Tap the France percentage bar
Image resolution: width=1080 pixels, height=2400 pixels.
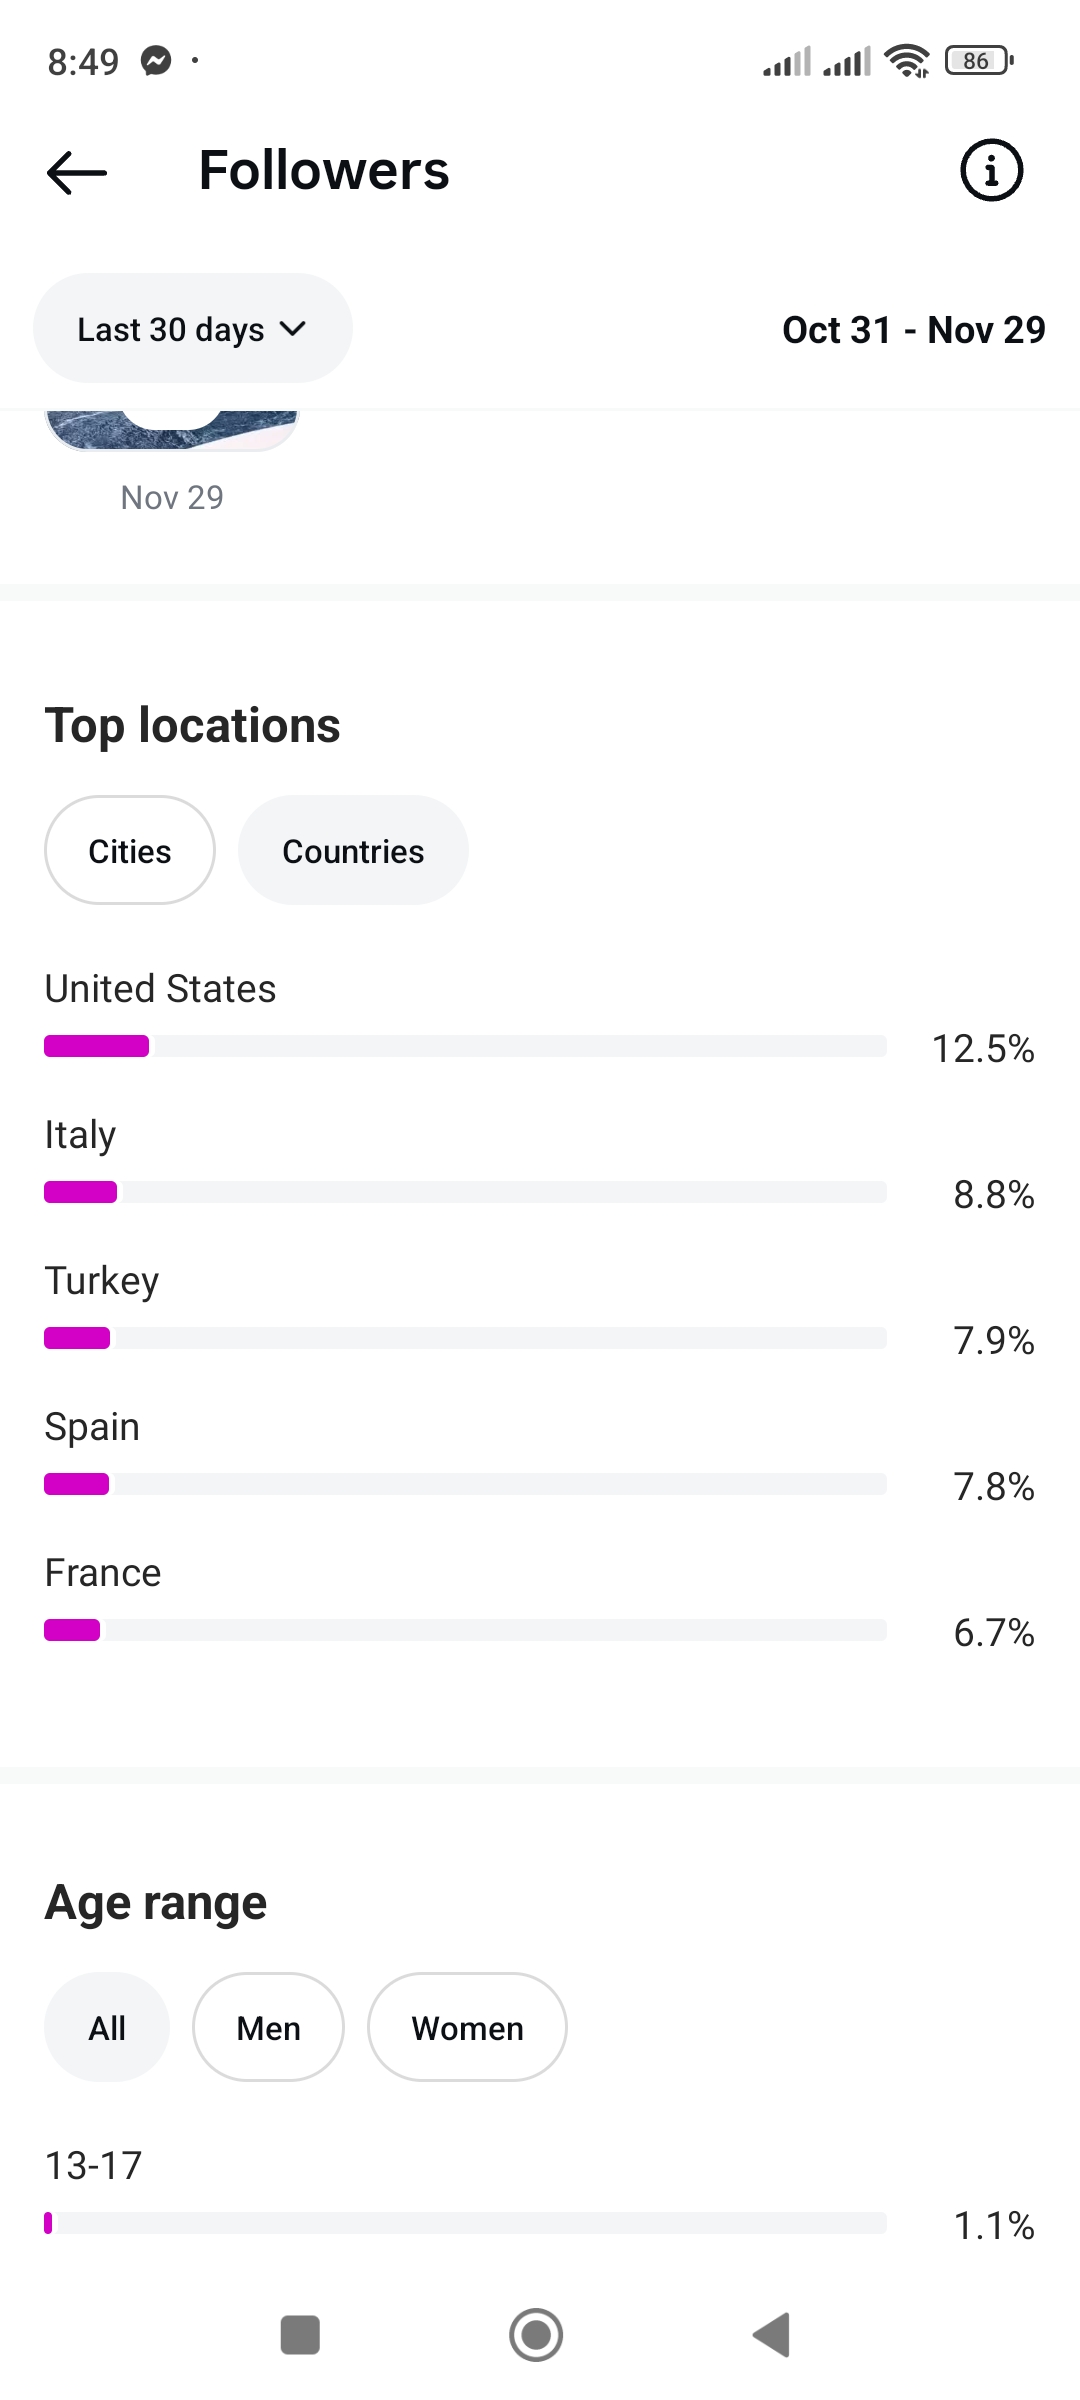(x=465, y=1631)
